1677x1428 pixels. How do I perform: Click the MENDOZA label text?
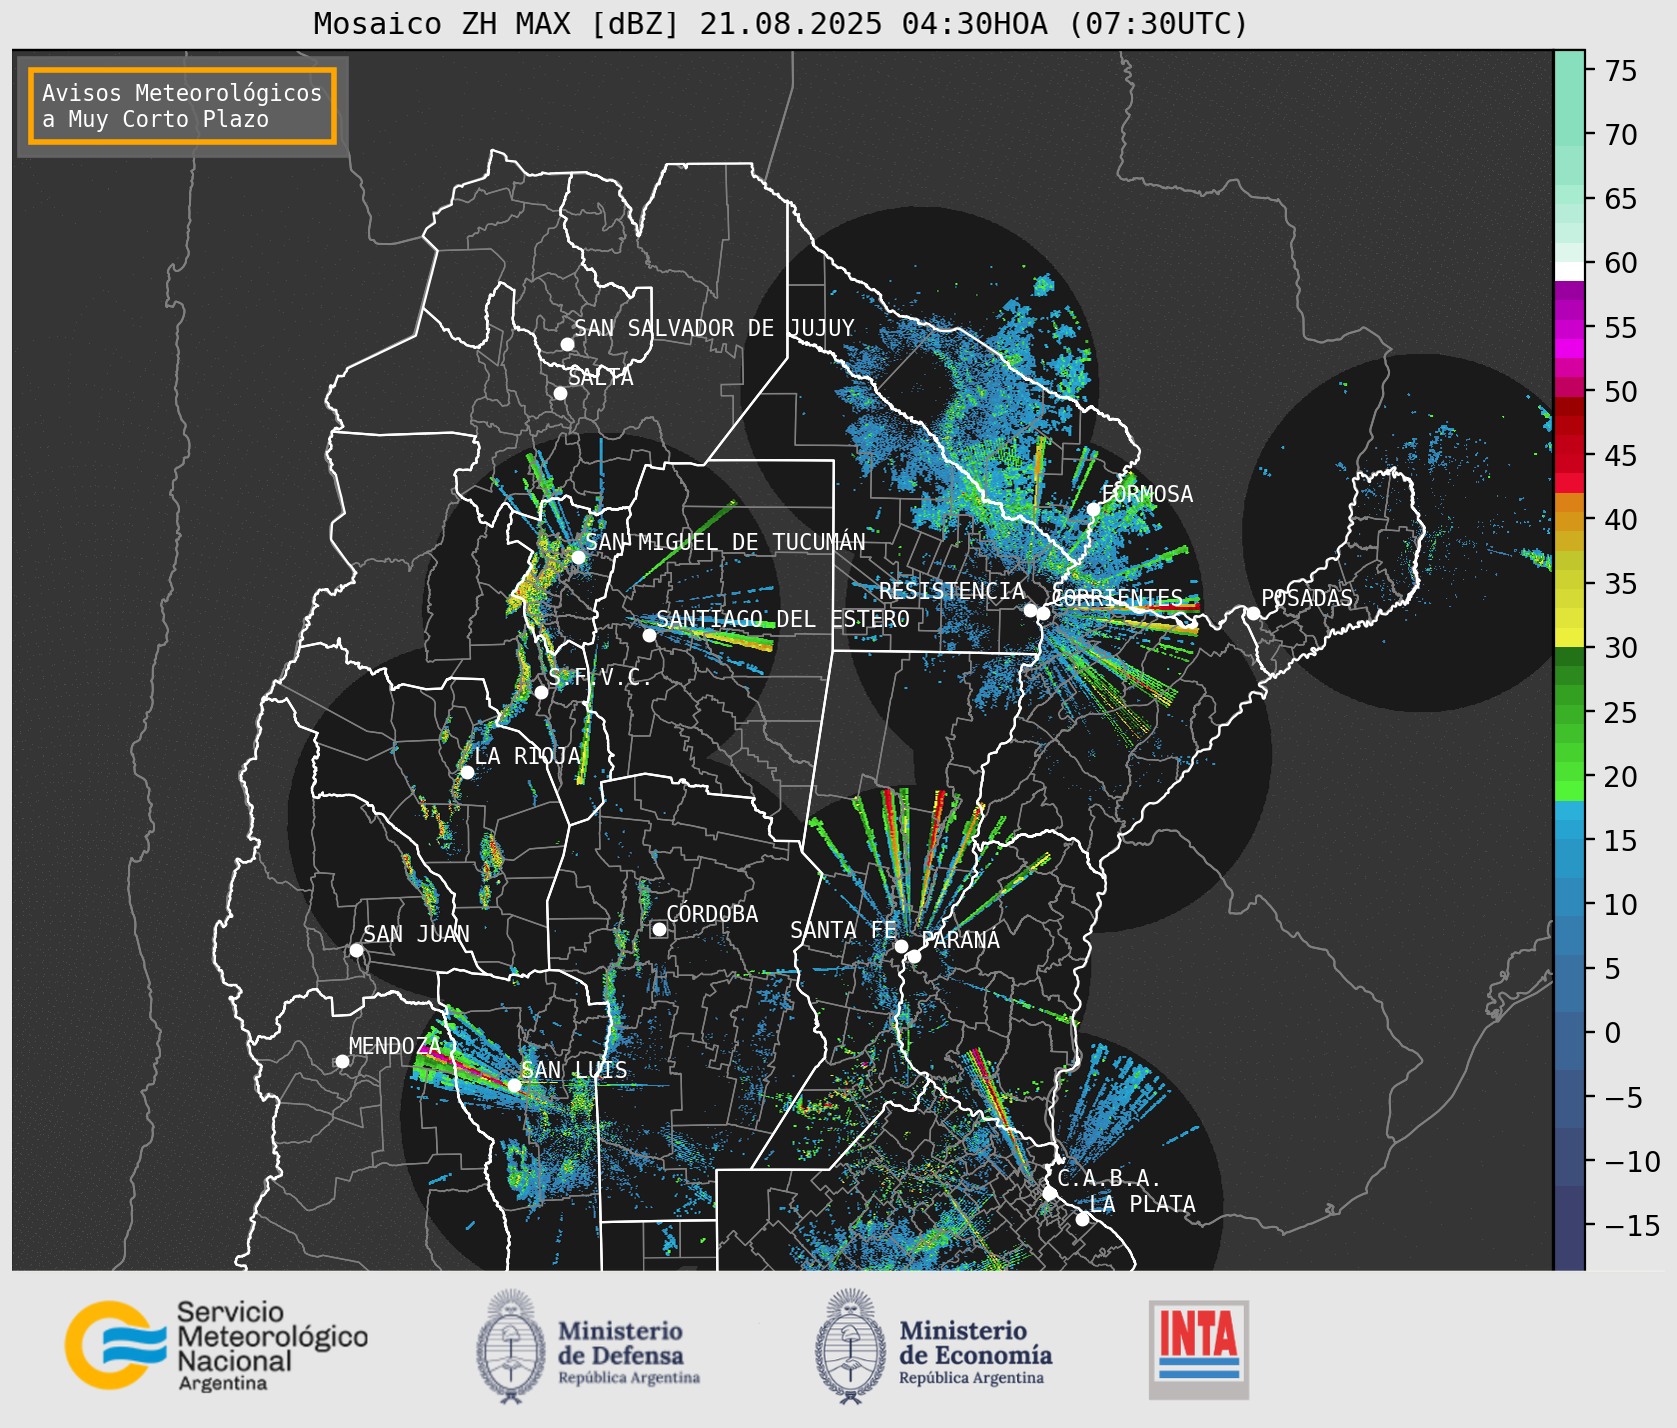click(x=394, y=1046)
